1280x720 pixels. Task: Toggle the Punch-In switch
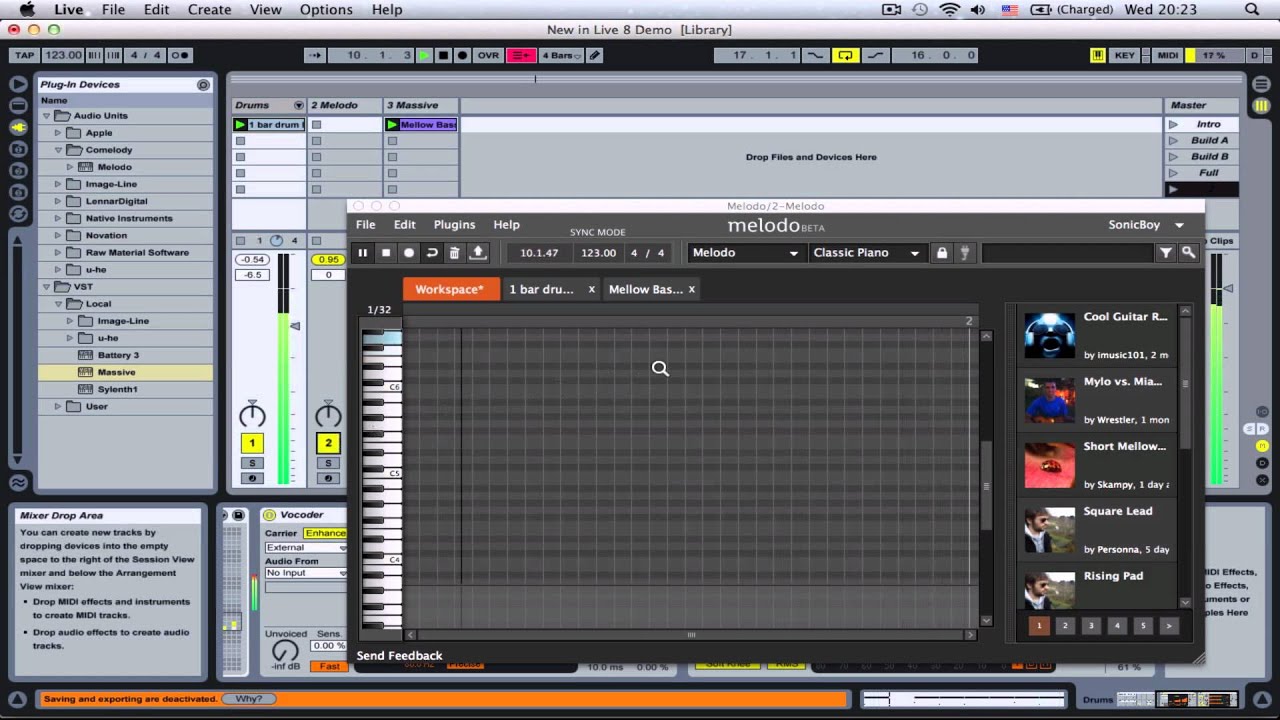click(x=816, y=55)
